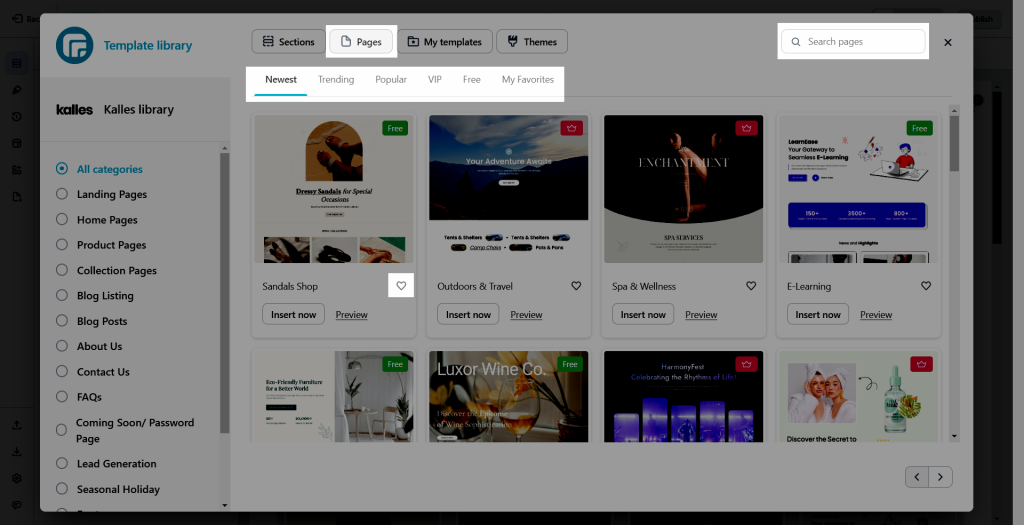Image resolution: width=1024 pixels, height=525 pixels.
Task: Open the Eco-Friendly Furniture thumbnail
Action: click(x=334, y=396)
